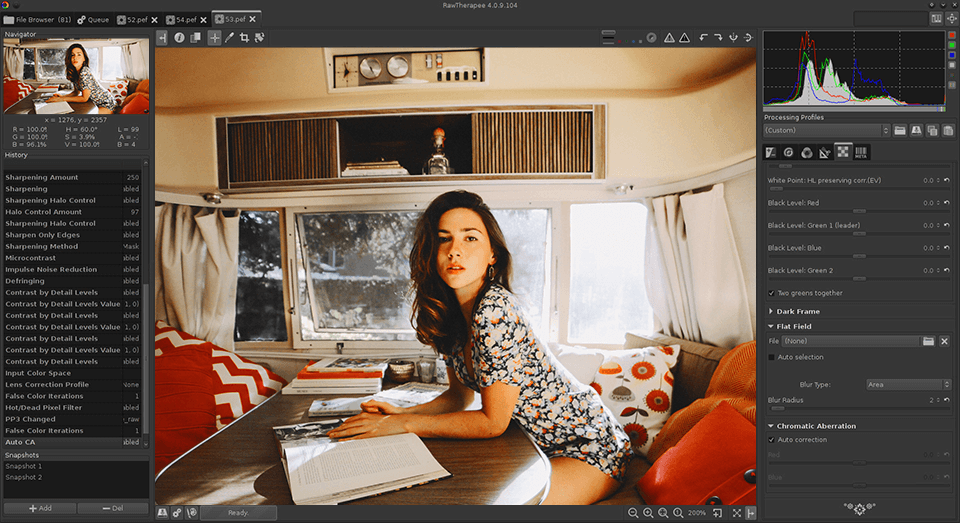
Task: Open Color tools tab
Action: point(807,152)
